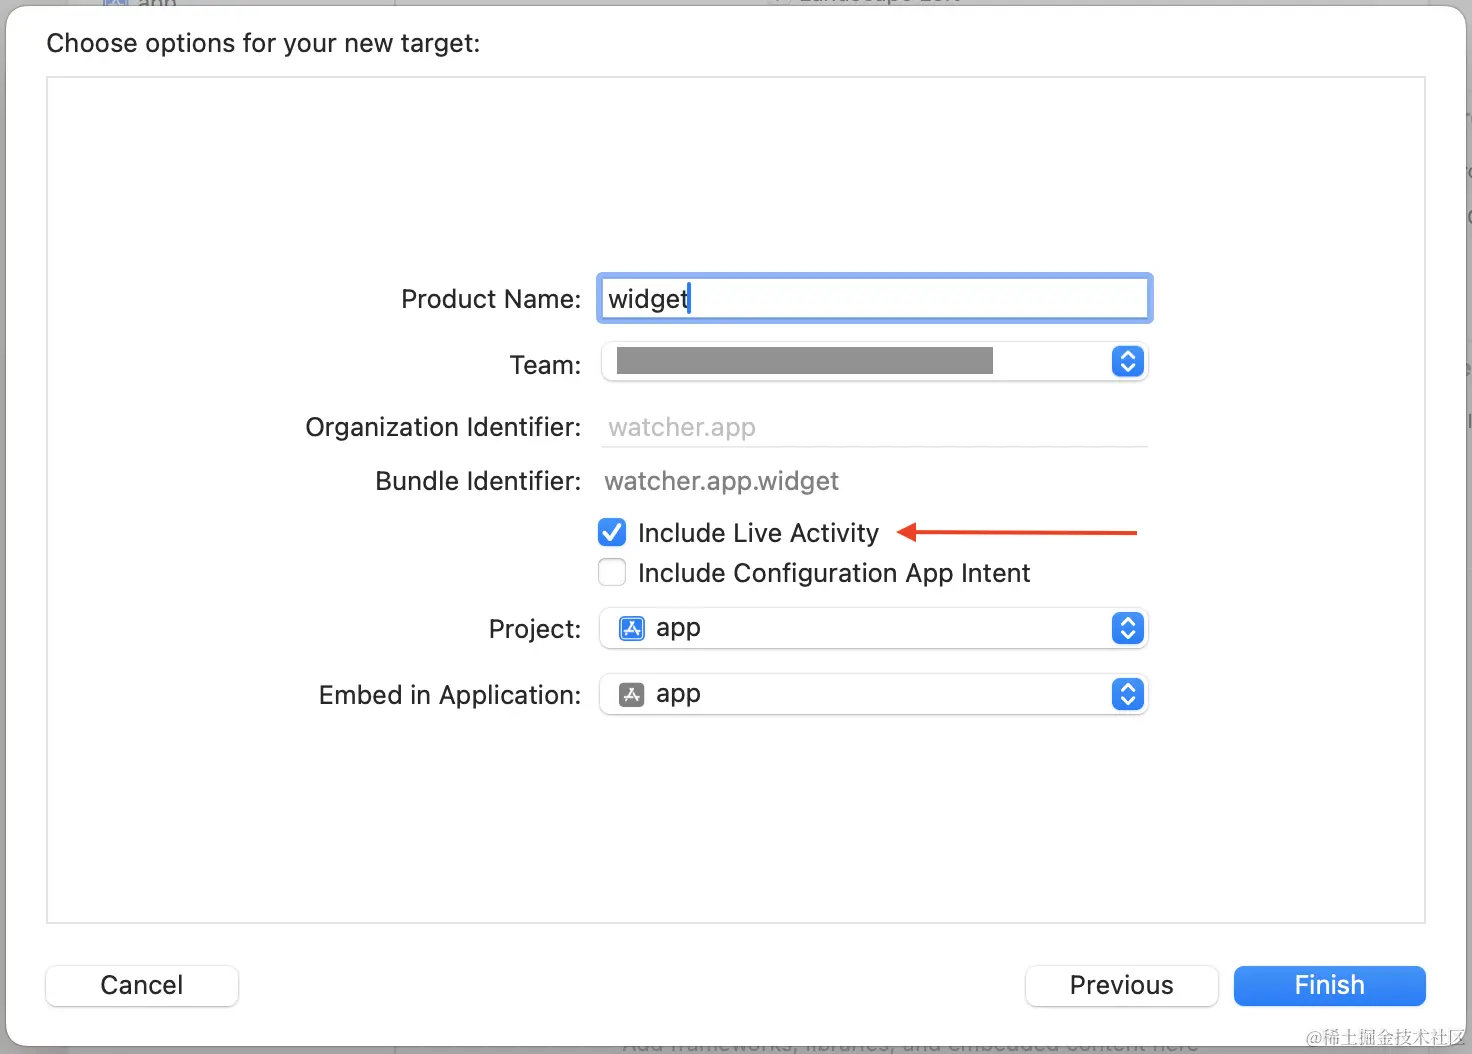Expand the Embed in Application dropdown
1472x1054 pixels.
[860, 694]
